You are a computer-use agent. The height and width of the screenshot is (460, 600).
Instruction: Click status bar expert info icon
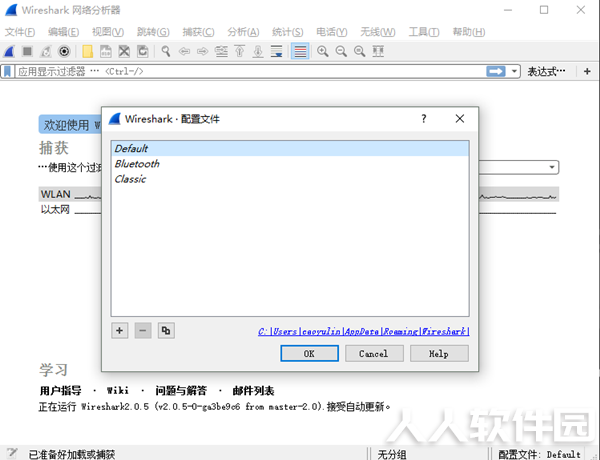(12, 453)
